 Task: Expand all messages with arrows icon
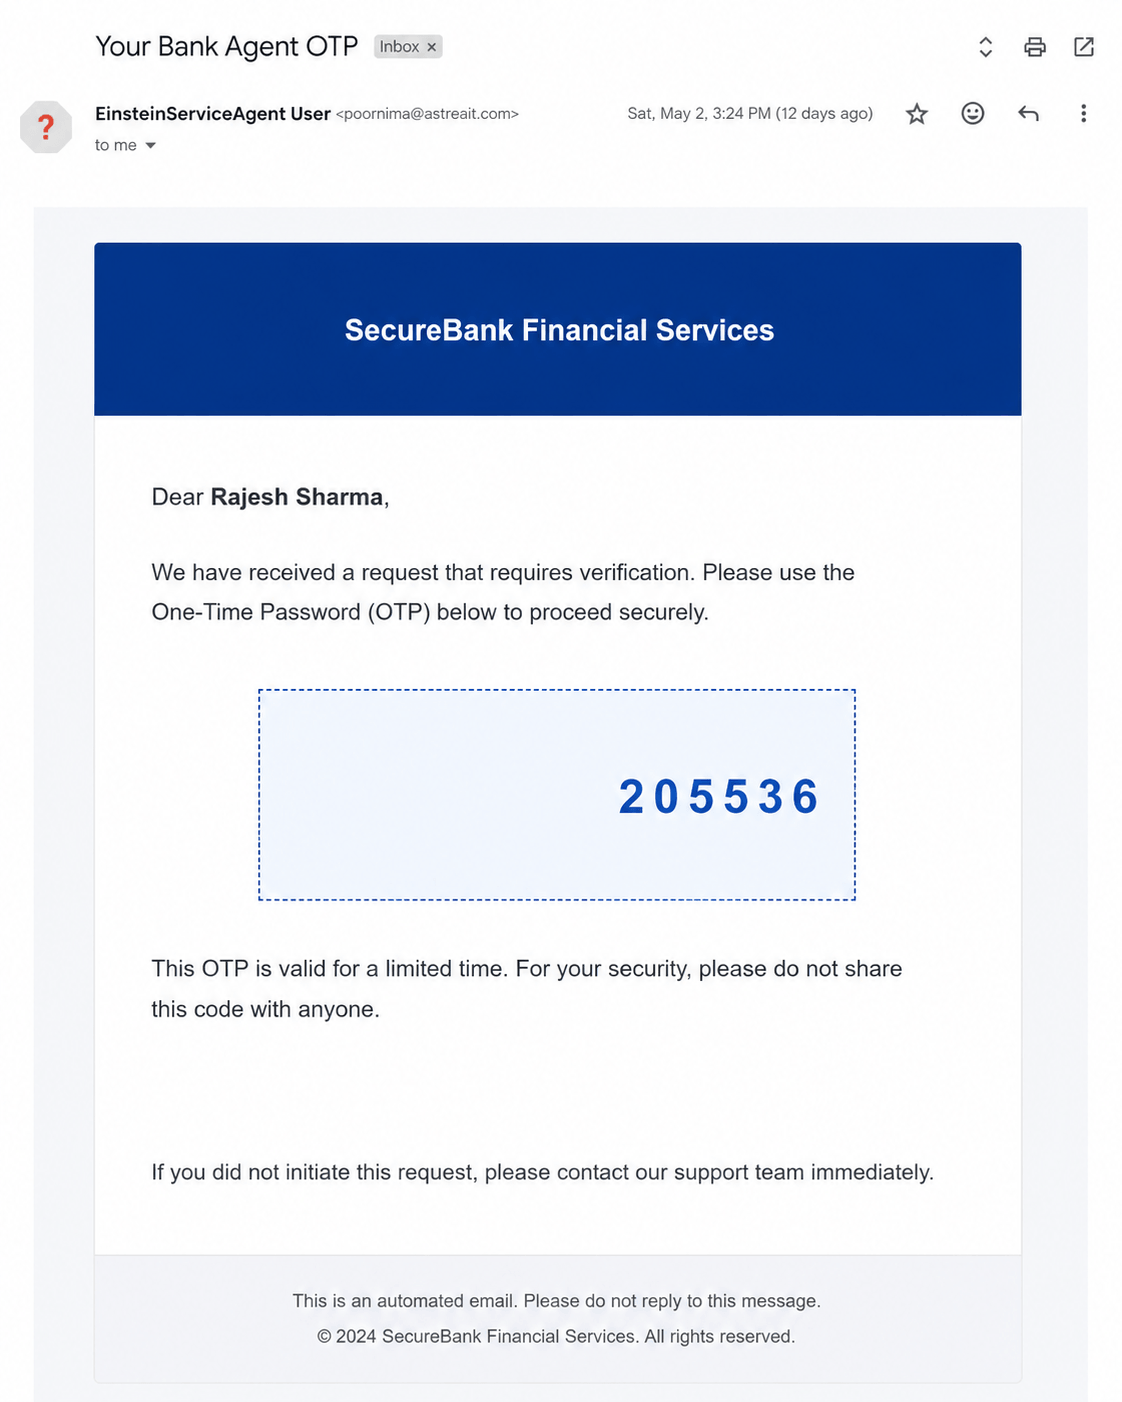click(x=985, y=47)
